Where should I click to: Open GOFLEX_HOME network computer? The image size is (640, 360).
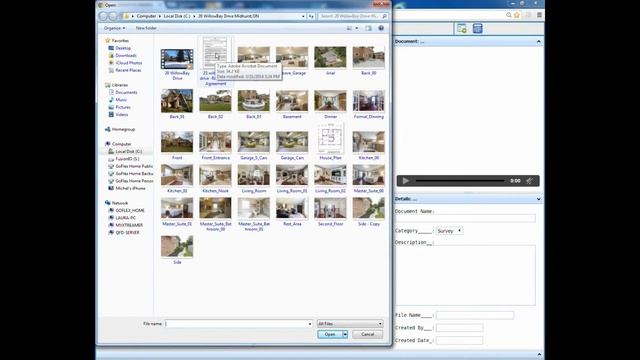point(129,210)
